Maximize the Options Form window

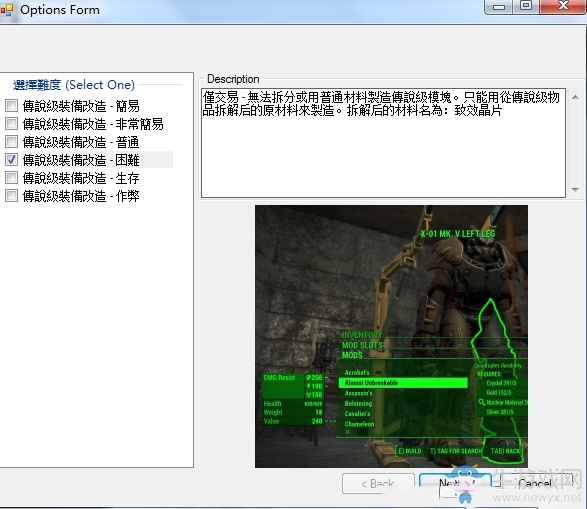pos(526,6)
